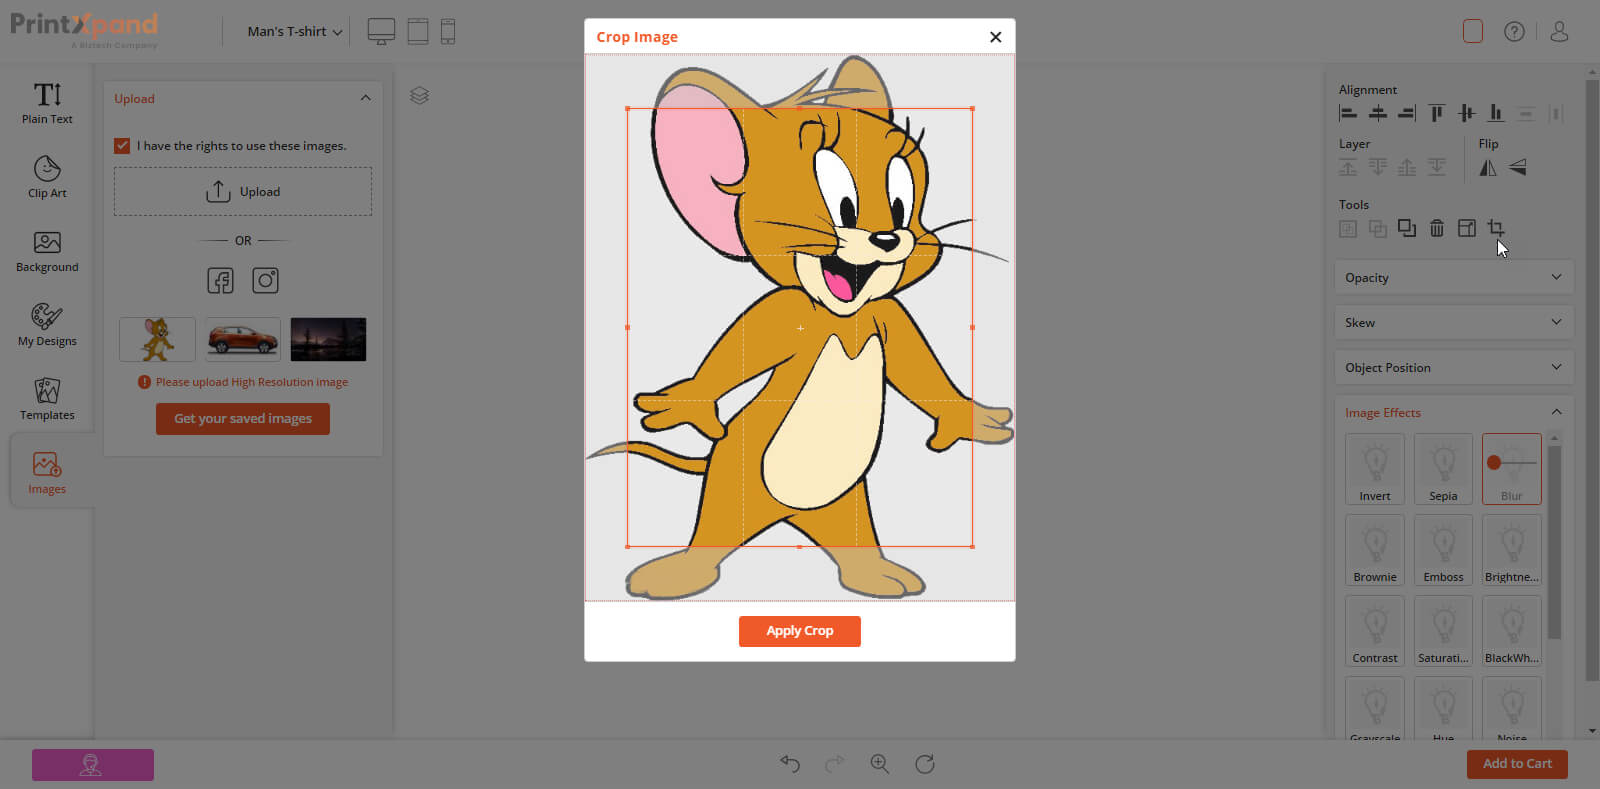Open the Man's T-shirt product dropdown
This screenshot has width=1600, height=789.
(294, 32)
